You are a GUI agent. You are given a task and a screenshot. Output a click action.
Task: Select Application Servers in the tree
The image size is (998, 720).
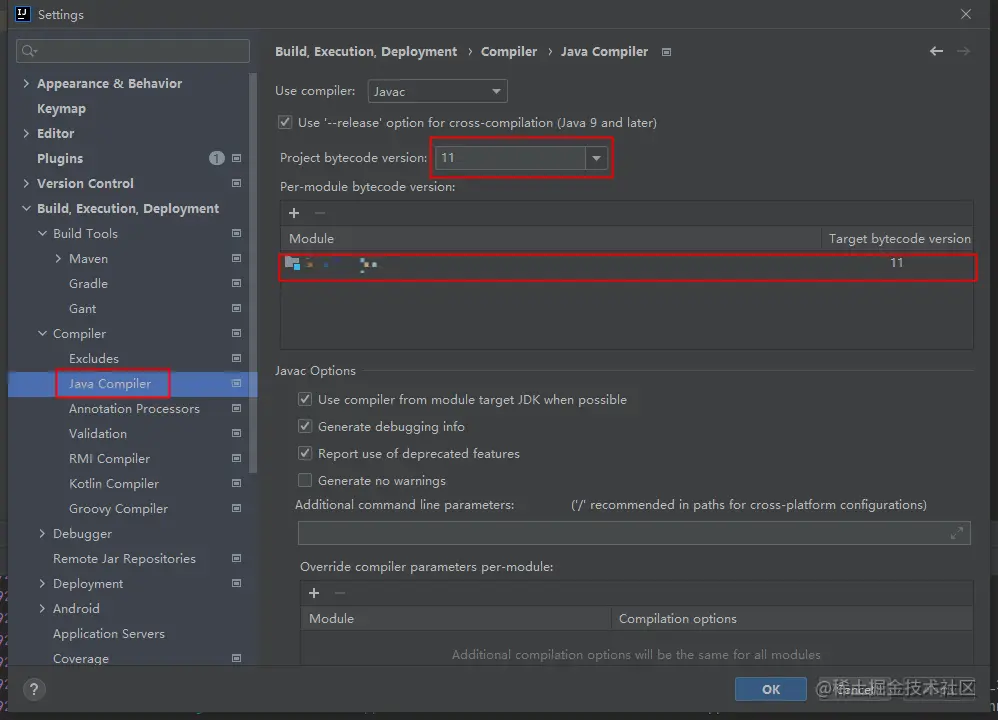click(109, 633)
